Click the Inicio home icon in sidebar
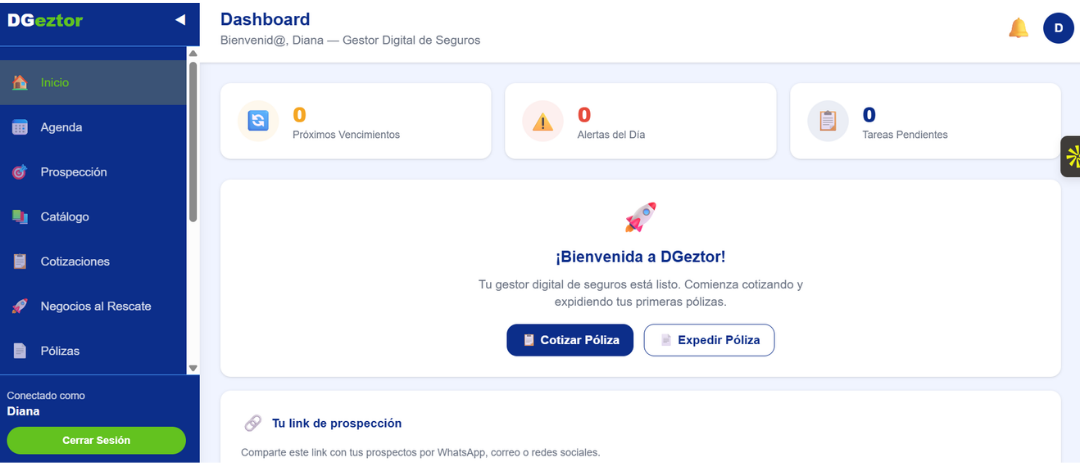Viewport: 1080px width, 466px height. [20, 83]
